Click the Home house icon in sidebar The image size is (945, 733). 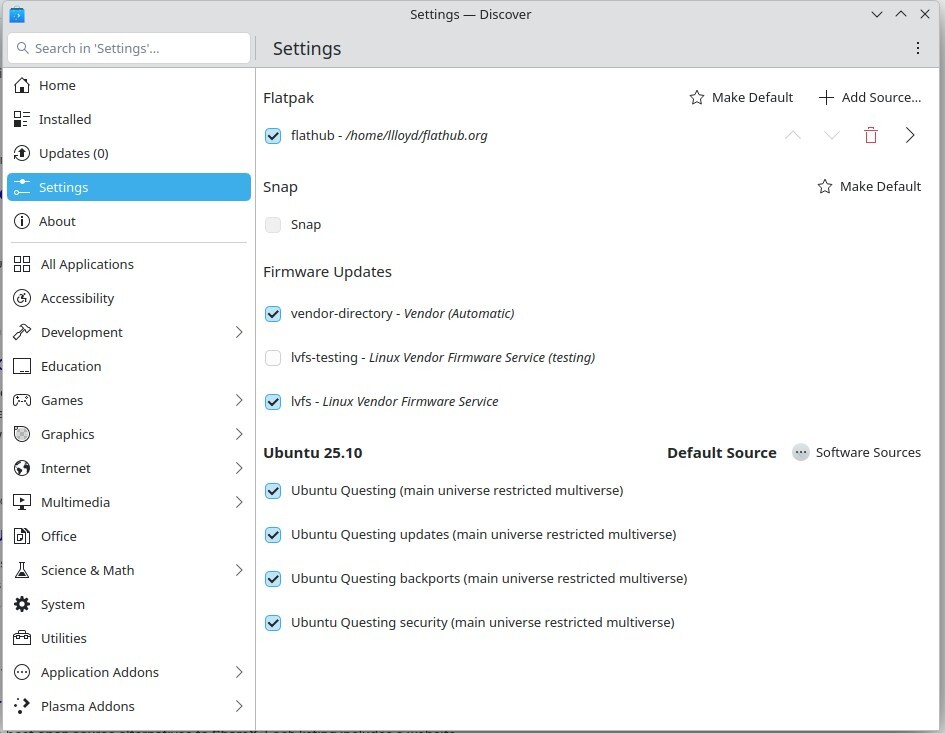tap(22, 86)
